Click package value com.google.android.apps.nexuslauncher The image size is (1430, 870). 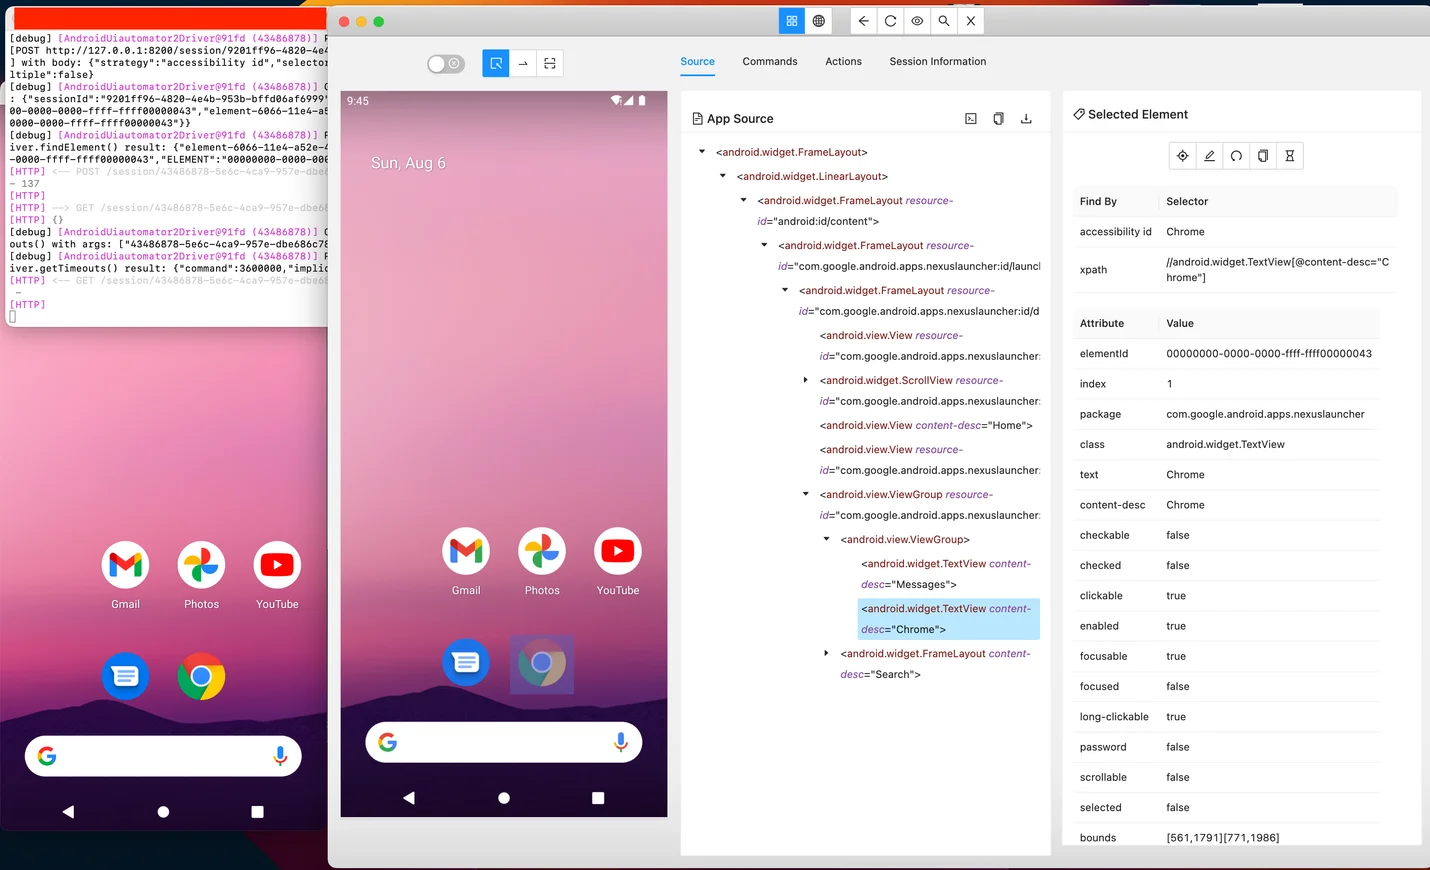coord(1265,414)
